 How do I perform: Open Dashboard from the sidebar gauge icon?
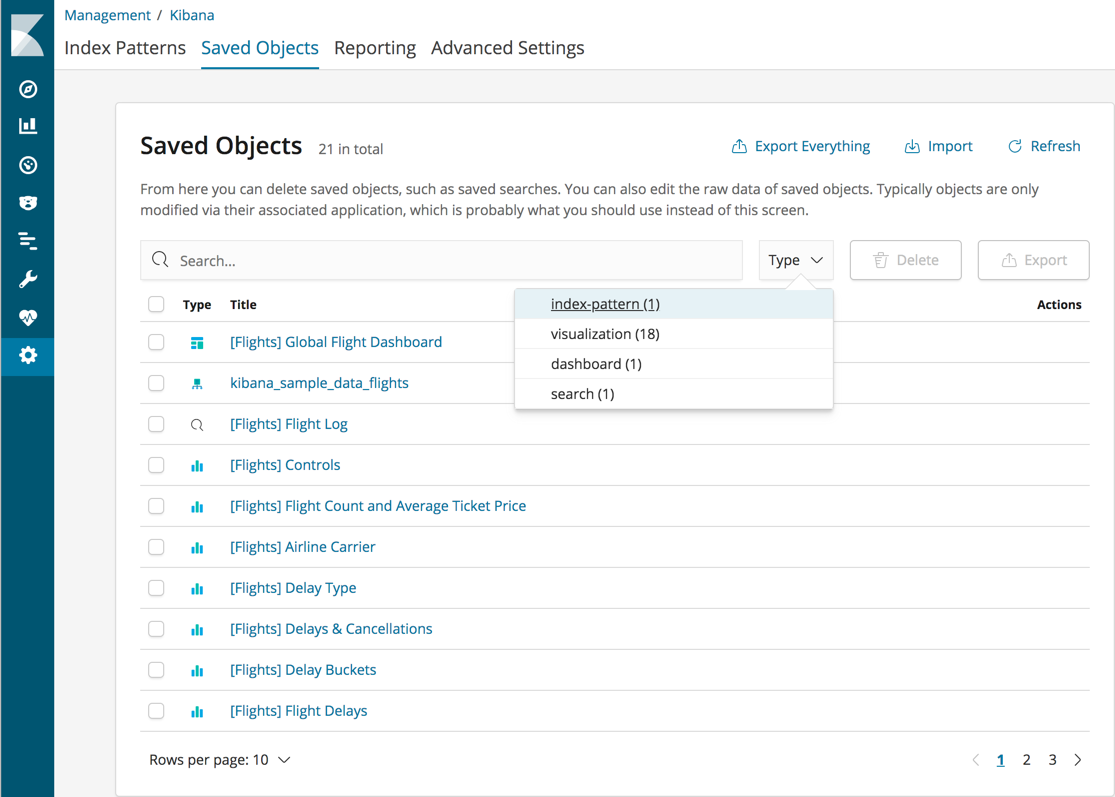tap(28, 165)
